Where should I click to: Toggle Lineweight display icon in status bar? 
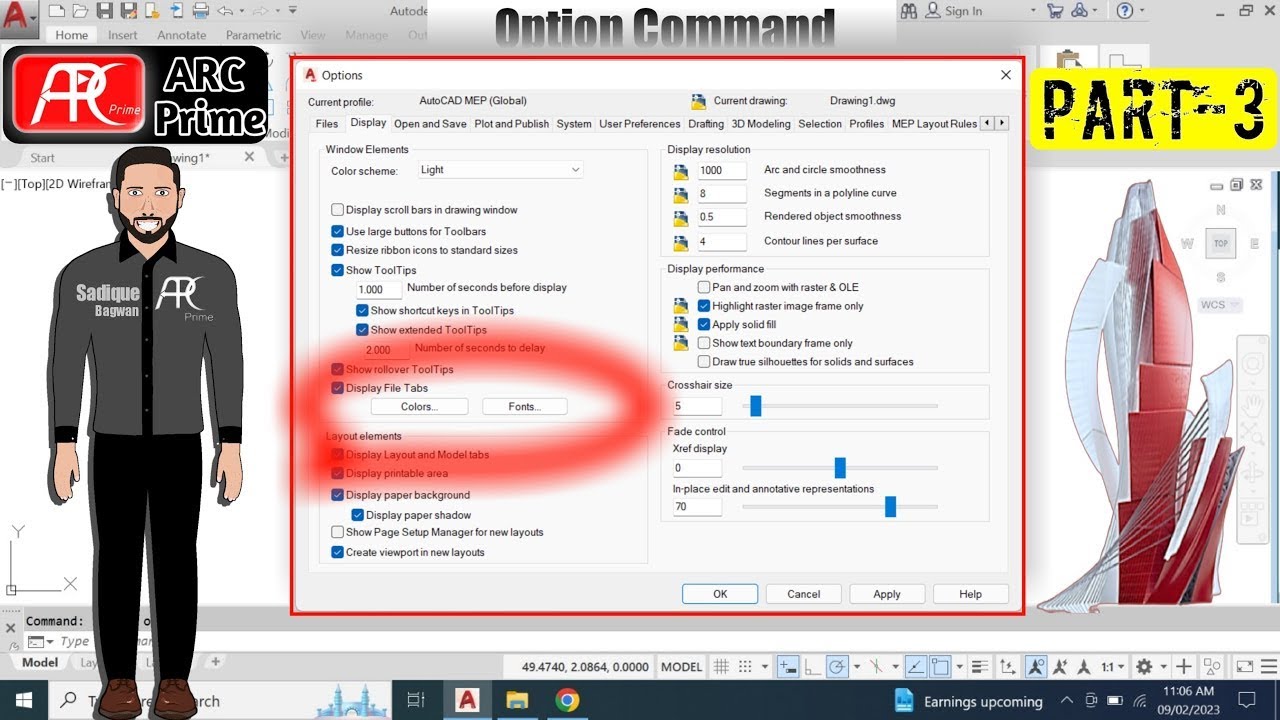point(982,667)
